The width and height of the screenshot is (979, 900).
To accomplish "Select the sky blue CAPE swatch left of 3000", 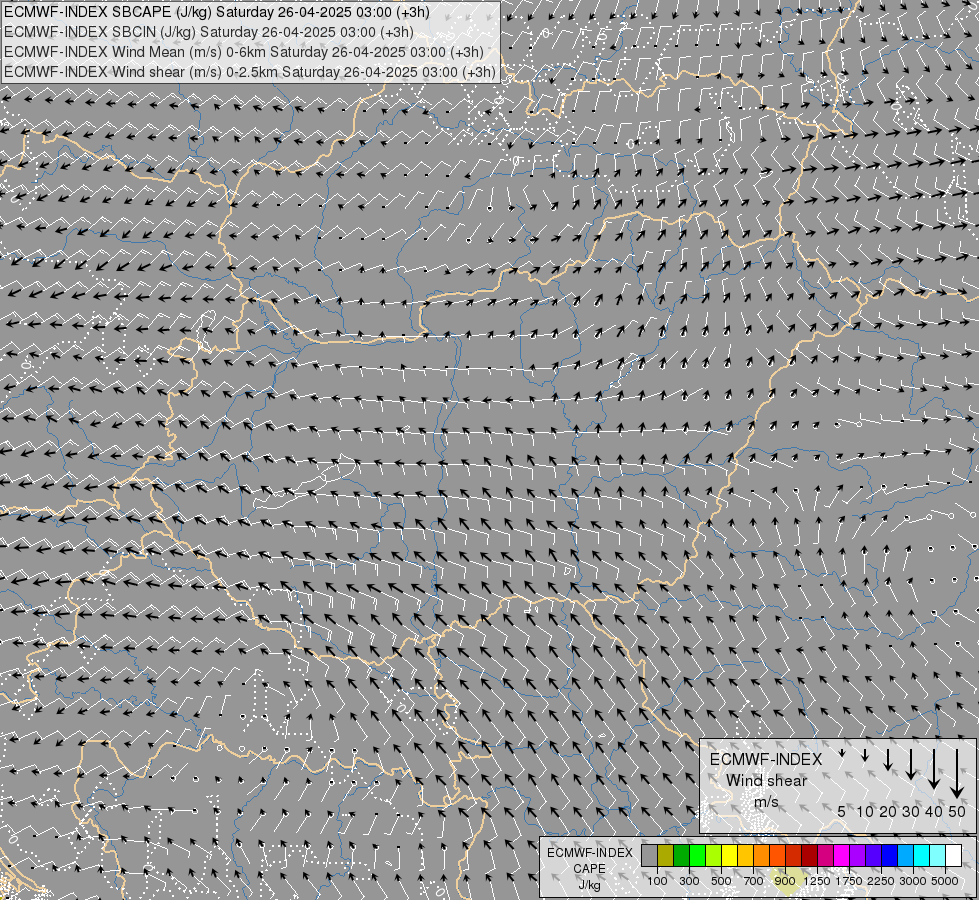I will pyautogui.click(x=906, y=855).
